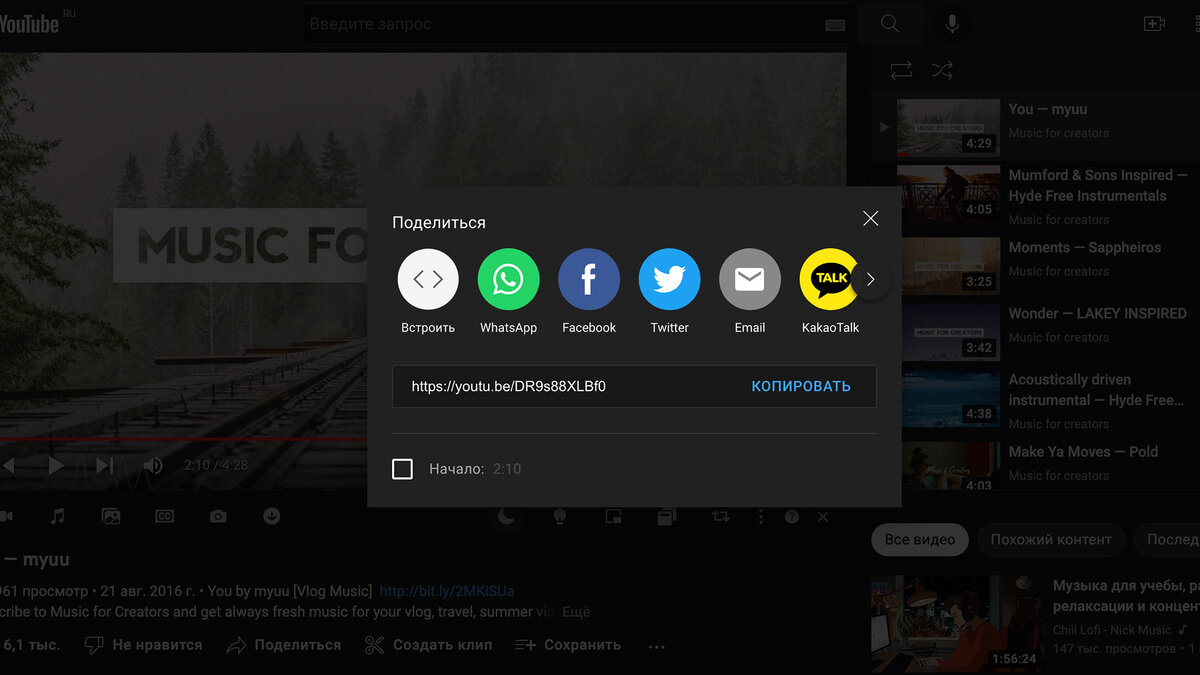Share the video via KakaoTalk

click(x=828, y=279)
